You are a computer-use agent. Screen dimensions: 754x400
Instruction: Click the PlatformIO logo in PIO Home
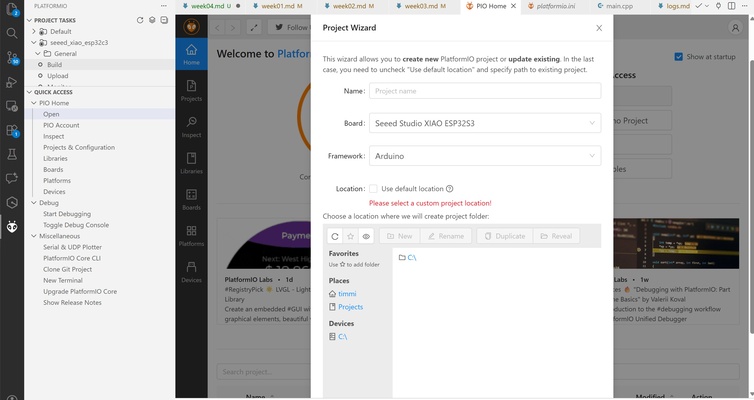coord(191,26)
